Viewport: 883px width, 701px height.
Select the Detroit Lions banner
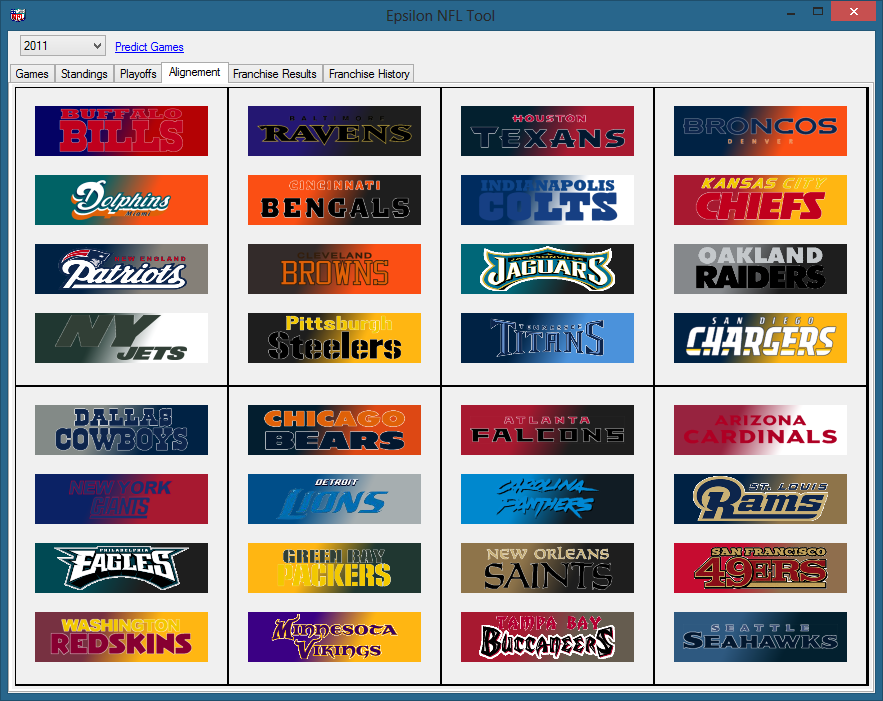coord(334,499)
